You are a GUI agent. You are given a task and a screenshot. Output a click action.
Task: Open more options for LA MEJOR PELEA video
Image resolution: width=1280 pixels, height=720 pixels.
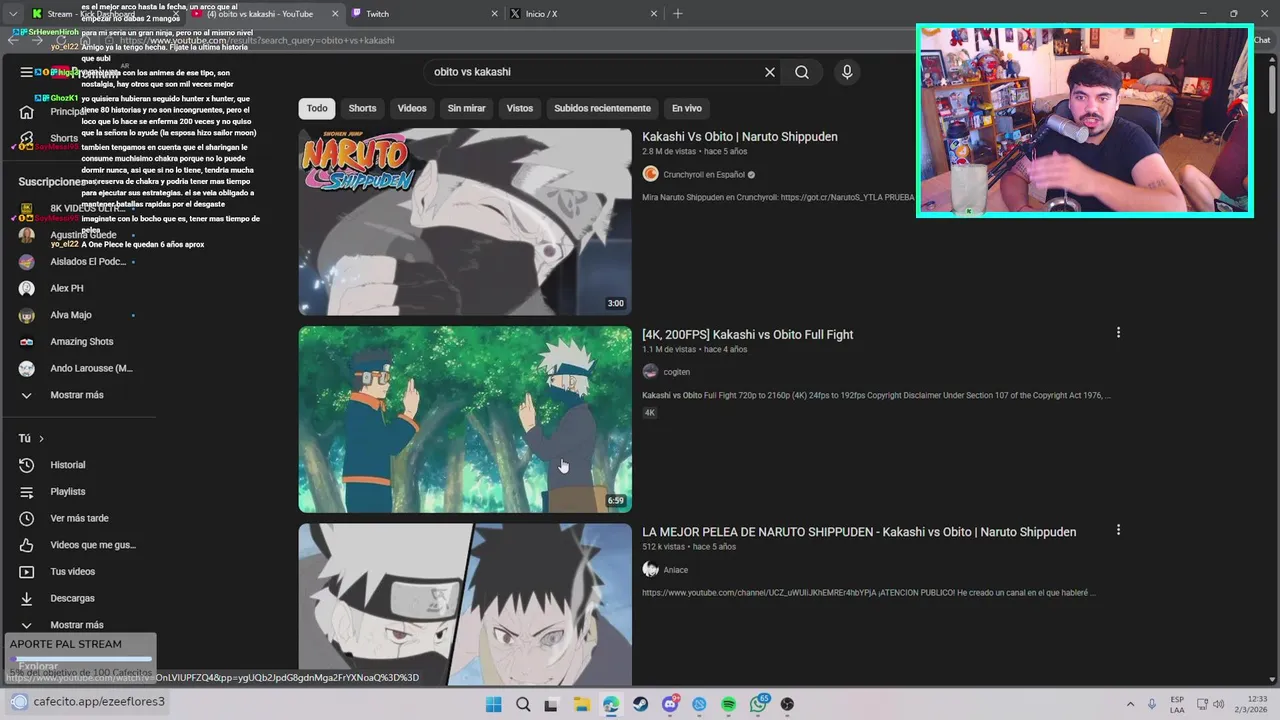point(1118,530)
